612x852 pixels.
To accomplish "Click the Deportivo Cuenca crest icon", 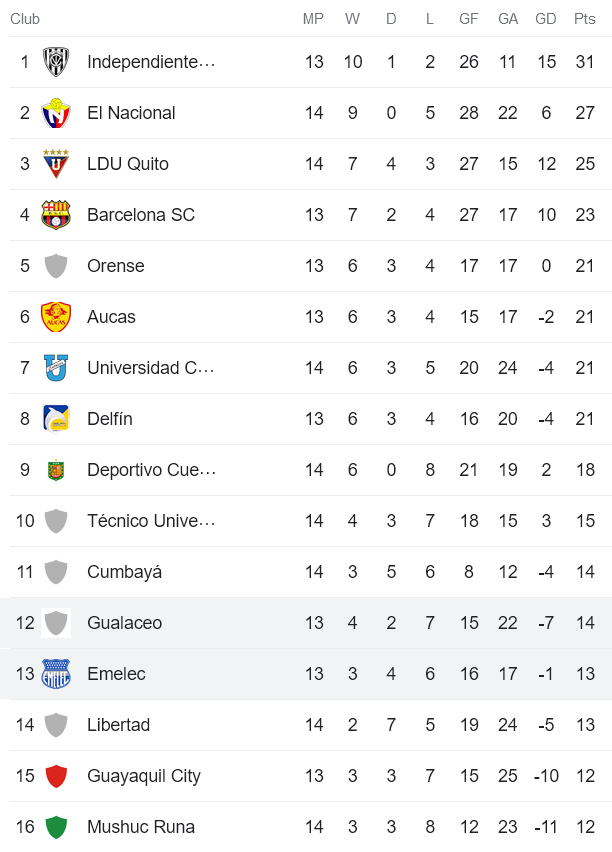I will tap(56, 470).
